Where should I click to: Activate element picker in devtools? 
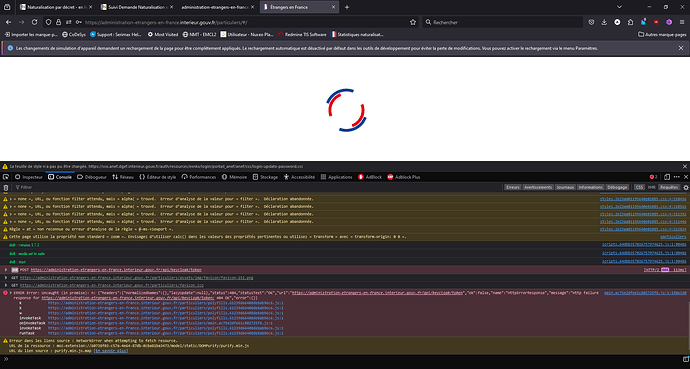pos(6,177)
